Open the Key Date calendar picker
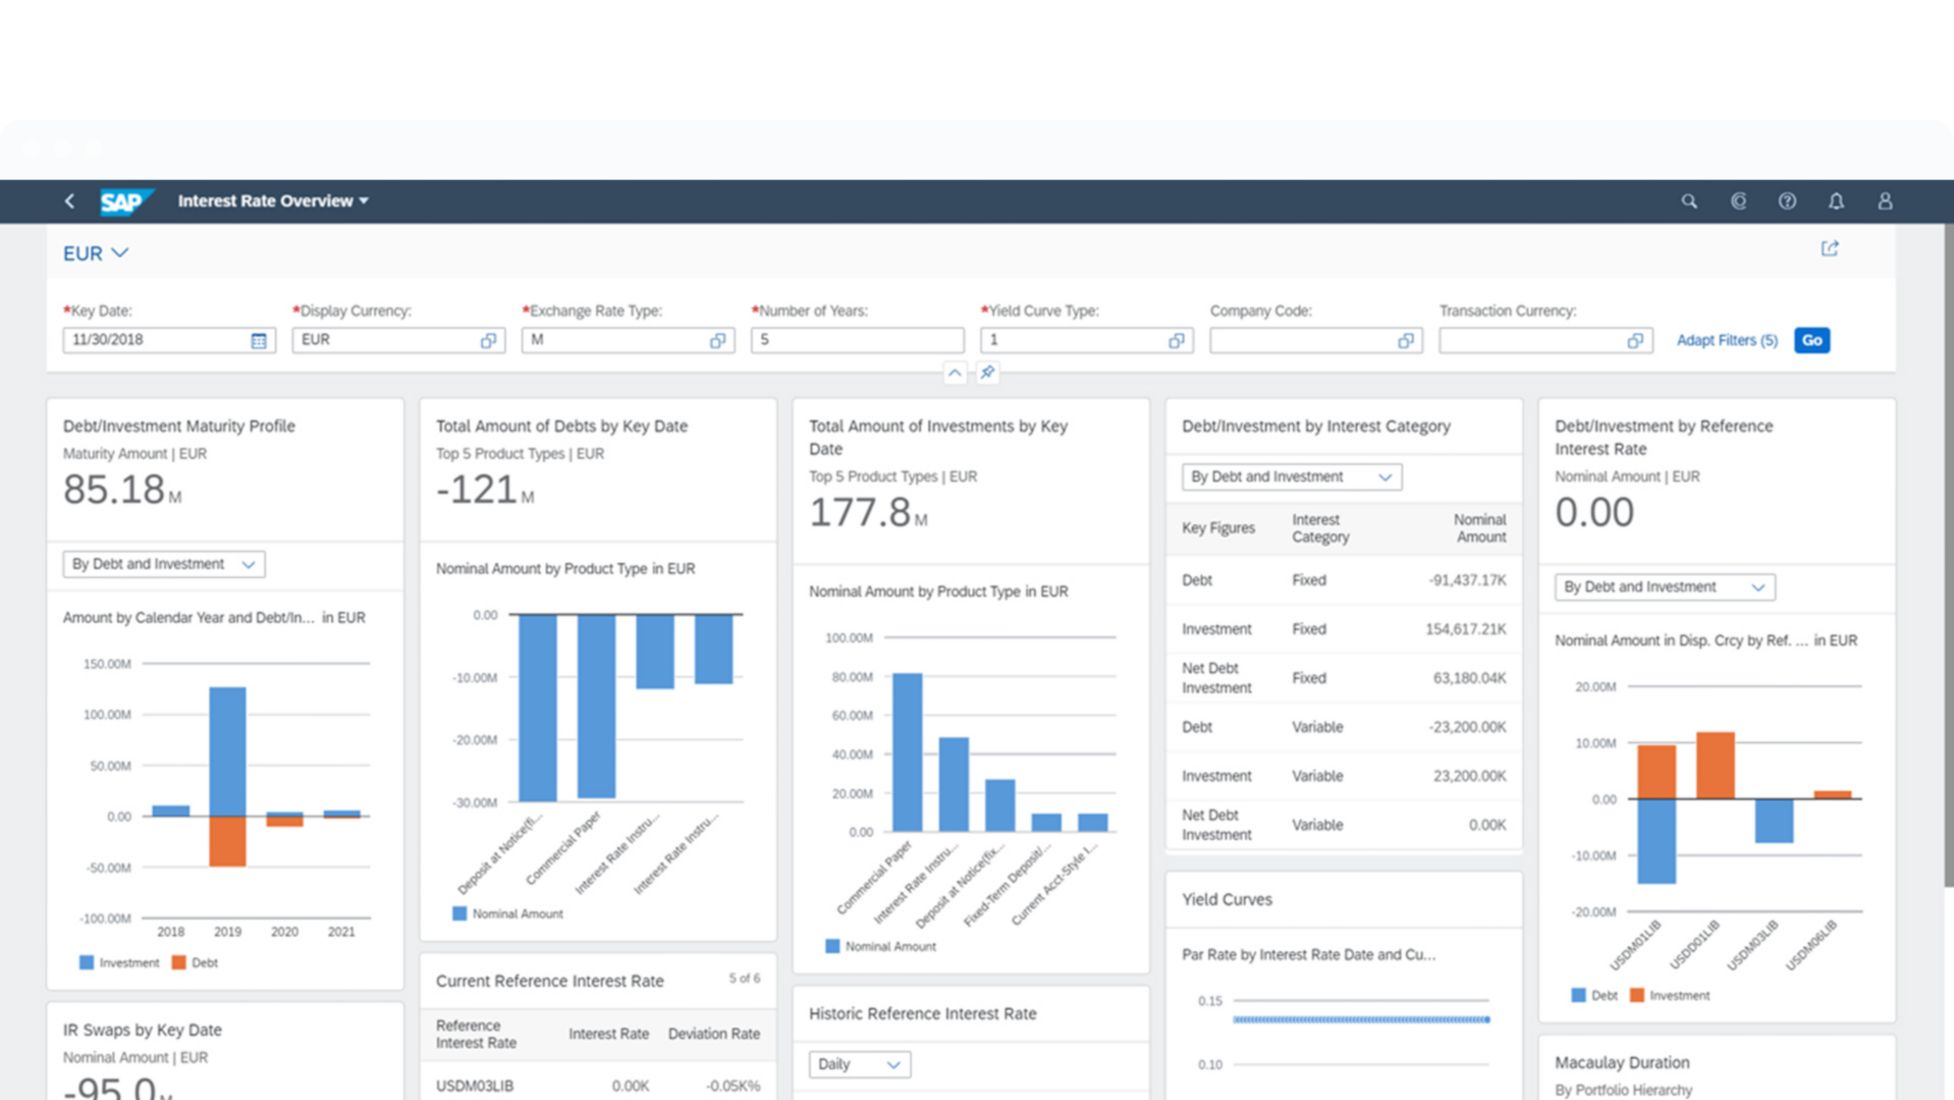 click(259, 341)
